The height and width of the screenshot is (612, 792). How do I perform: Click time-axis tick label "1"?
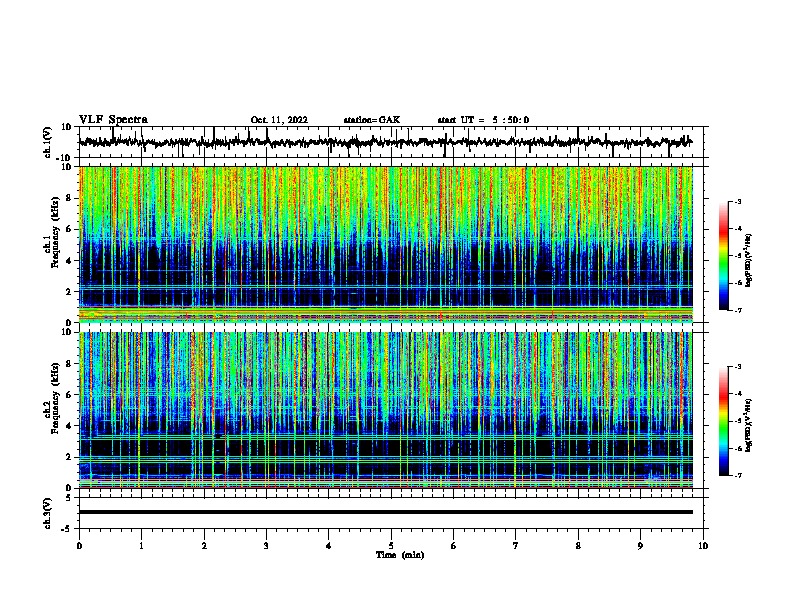tap(142, 546)
